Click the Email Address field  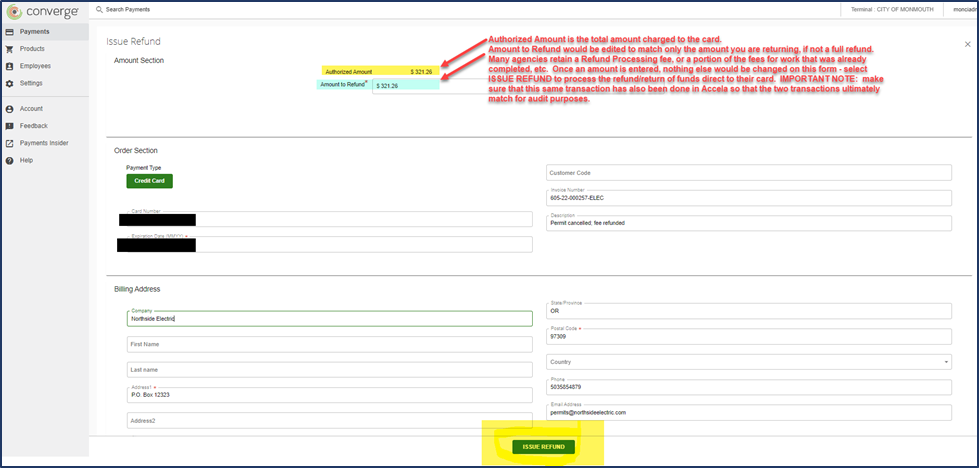748,412
